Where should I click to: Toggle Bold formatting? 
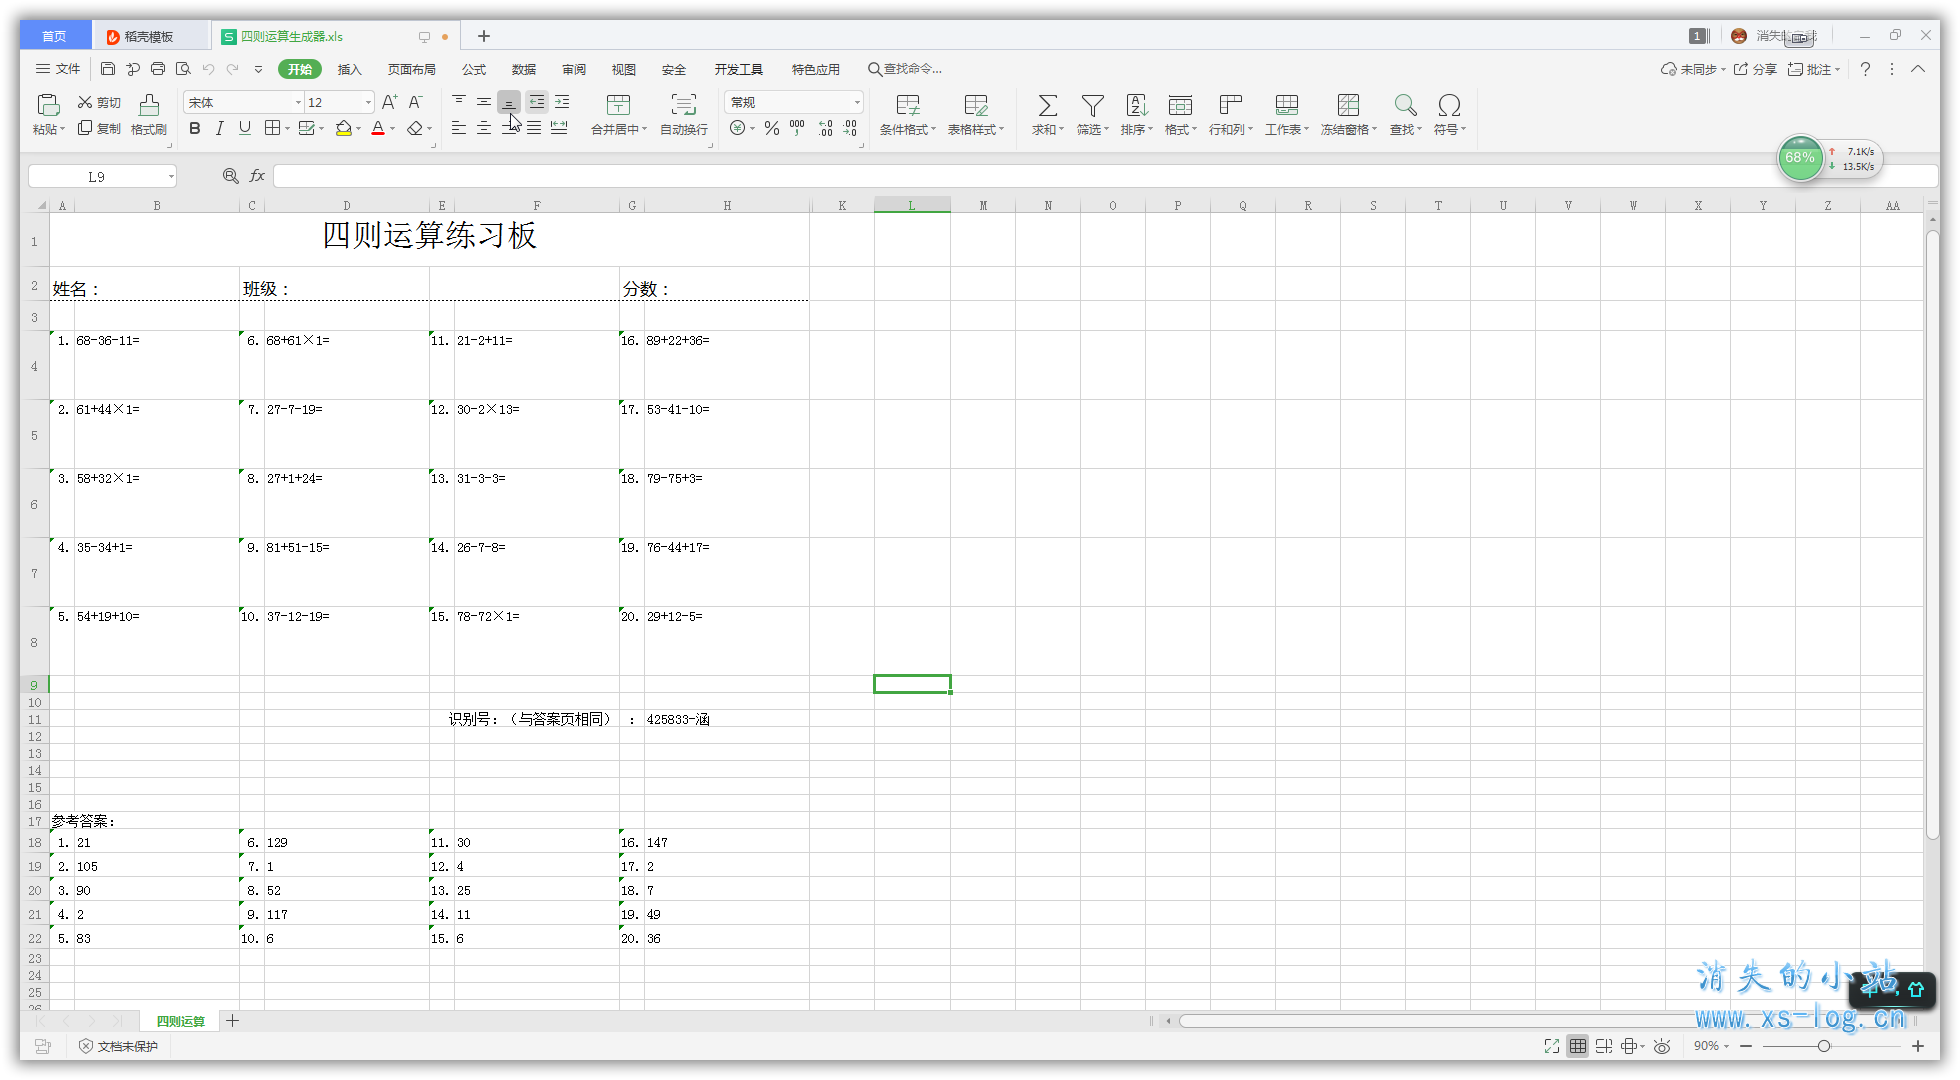195,128
